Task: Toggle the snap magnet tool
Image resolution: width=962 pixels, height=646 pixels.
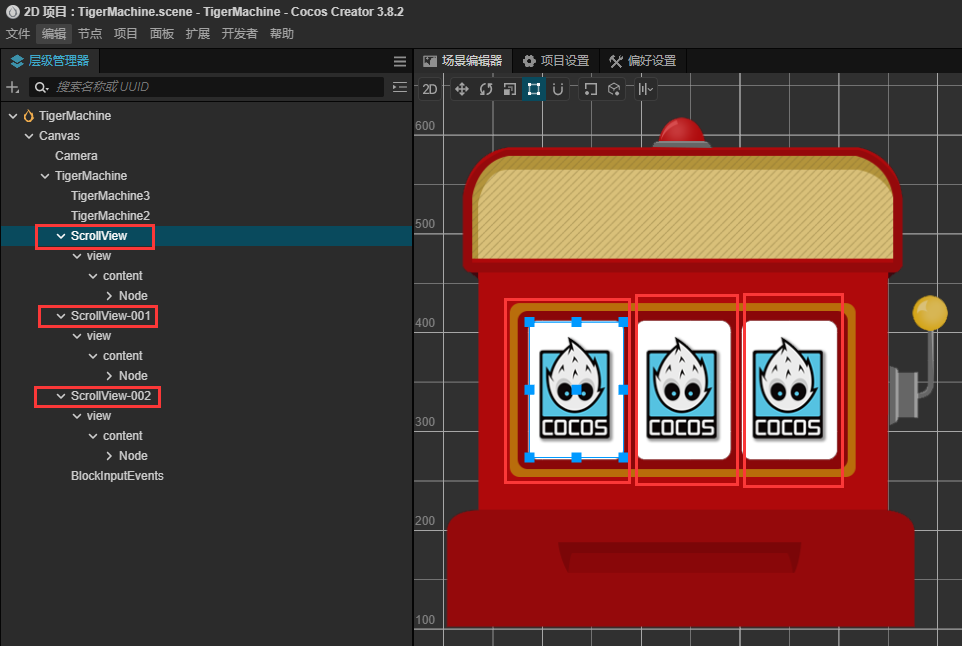Action: [558, 90]
